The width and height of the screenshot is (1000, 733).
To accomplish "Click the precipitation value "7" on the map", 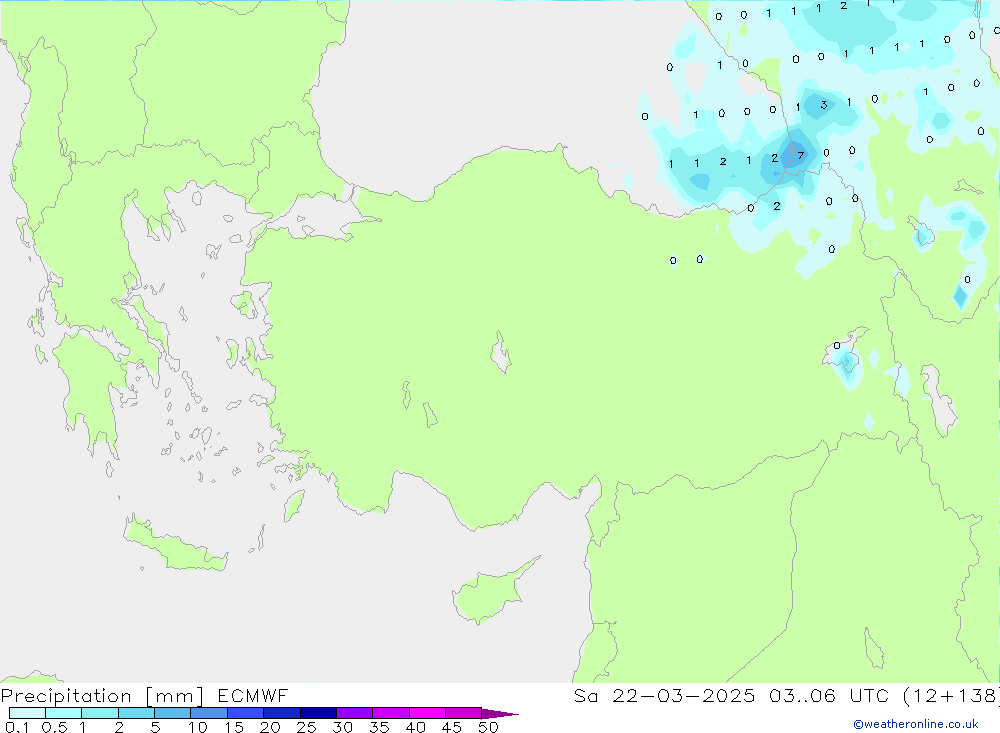I will pyautogui.click(x=801, y=156).
